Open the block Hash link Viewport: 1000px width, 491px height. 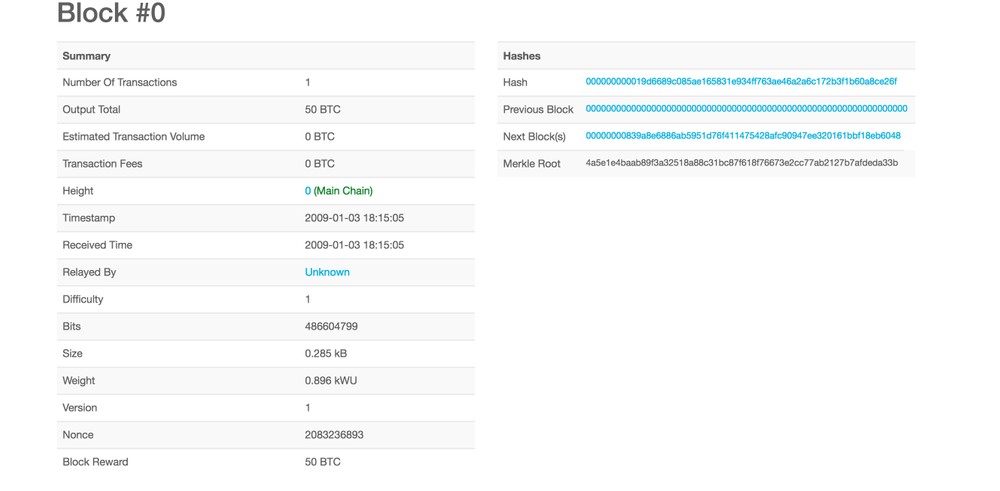pos(741,82)
